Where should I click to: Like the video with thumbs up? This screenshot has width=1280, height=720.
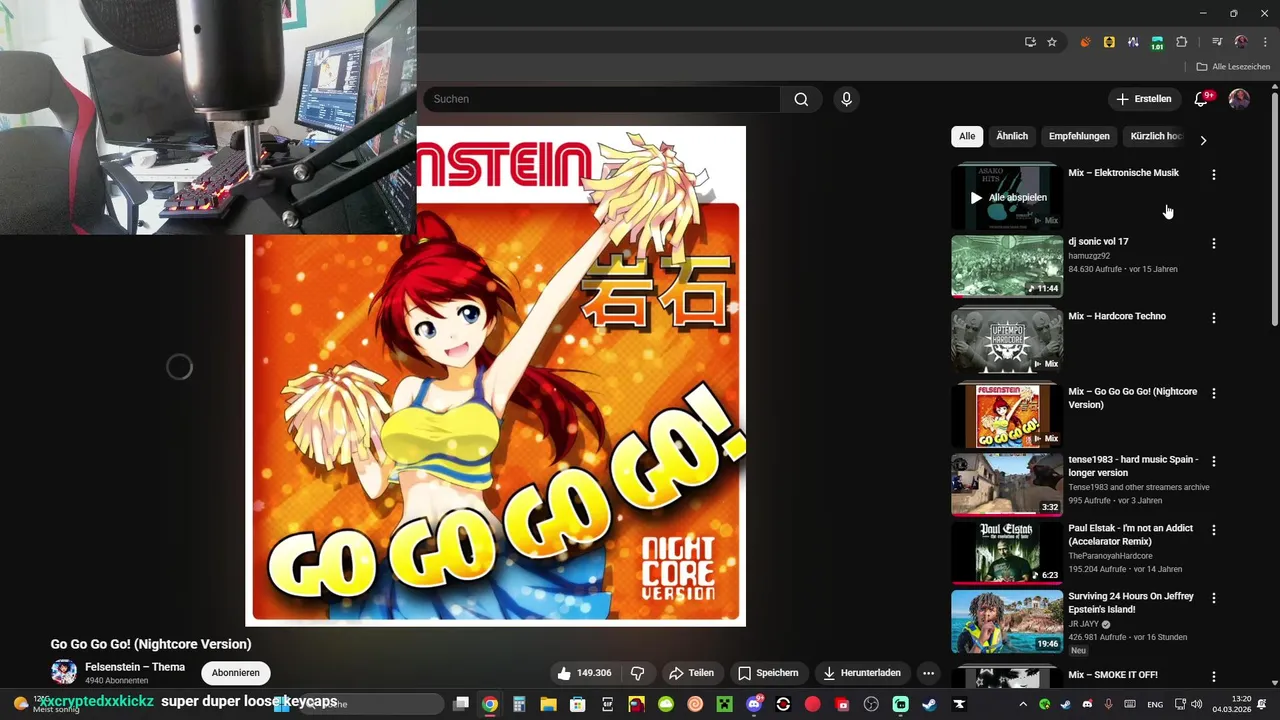click(586, 673)
